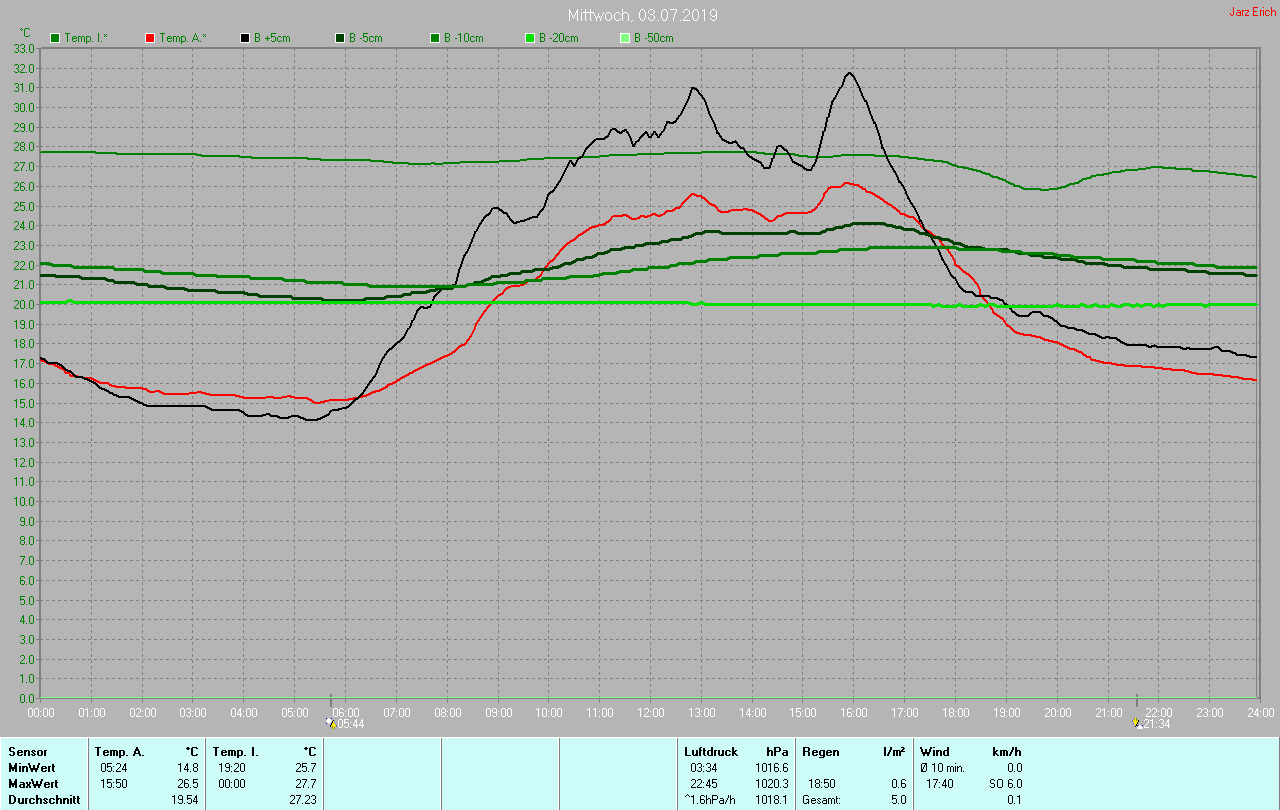Click the 21:34 sunset time label
Image resolution: width=1280 pixels, height=810 pixels.
(1158, 723)
